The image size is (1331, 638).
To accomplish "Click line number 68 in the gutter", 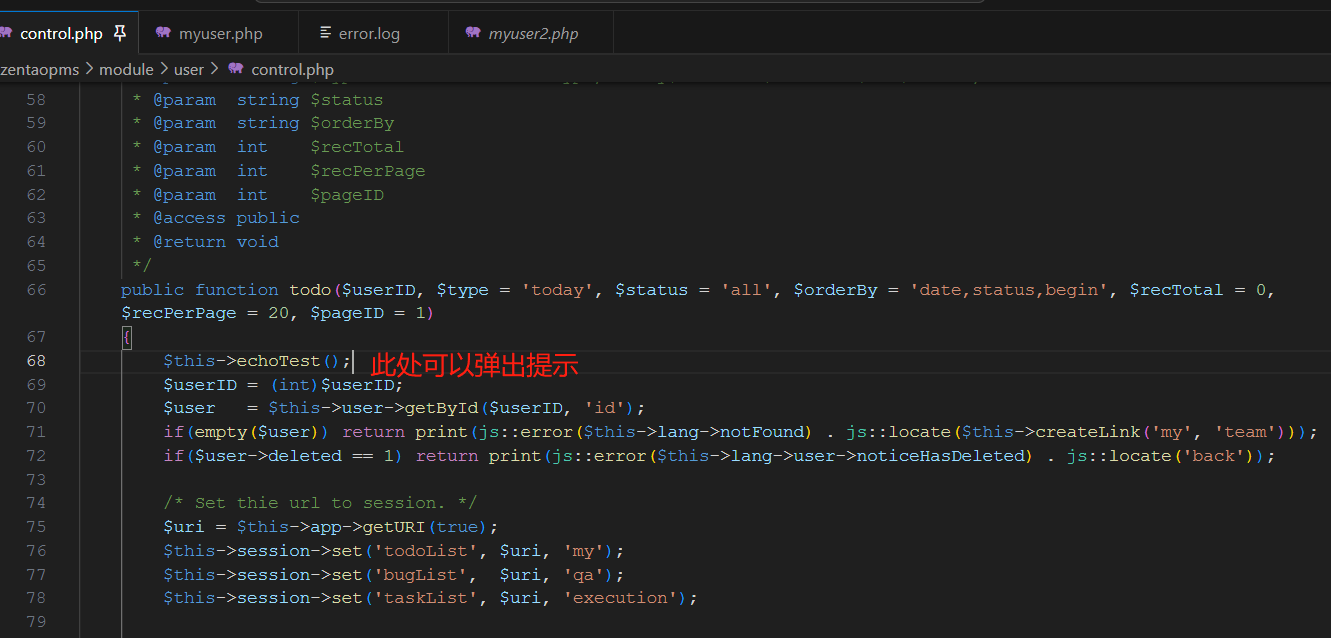I will (x=36, y=361).
